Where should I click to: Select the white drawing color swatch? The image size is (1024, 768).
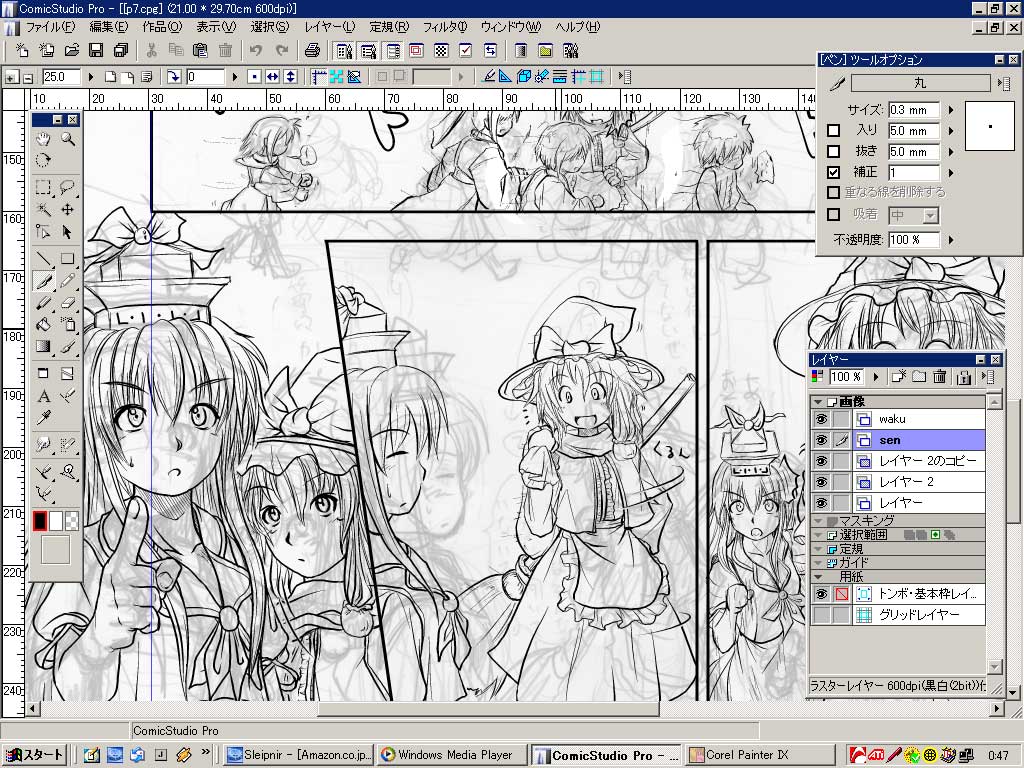pos(56,520)
